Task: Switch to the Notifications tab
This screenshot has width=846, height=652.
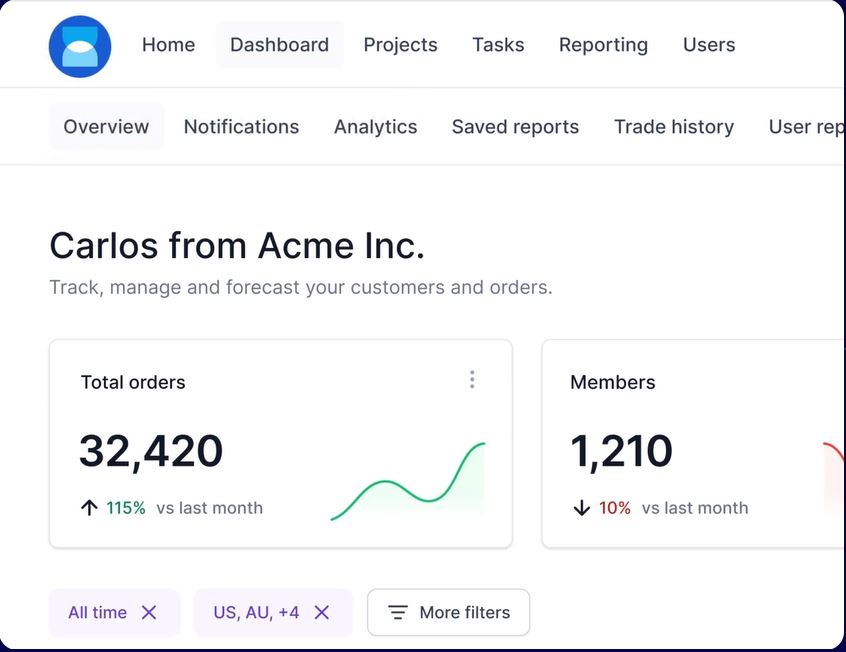Action: [x=241, y=127]
